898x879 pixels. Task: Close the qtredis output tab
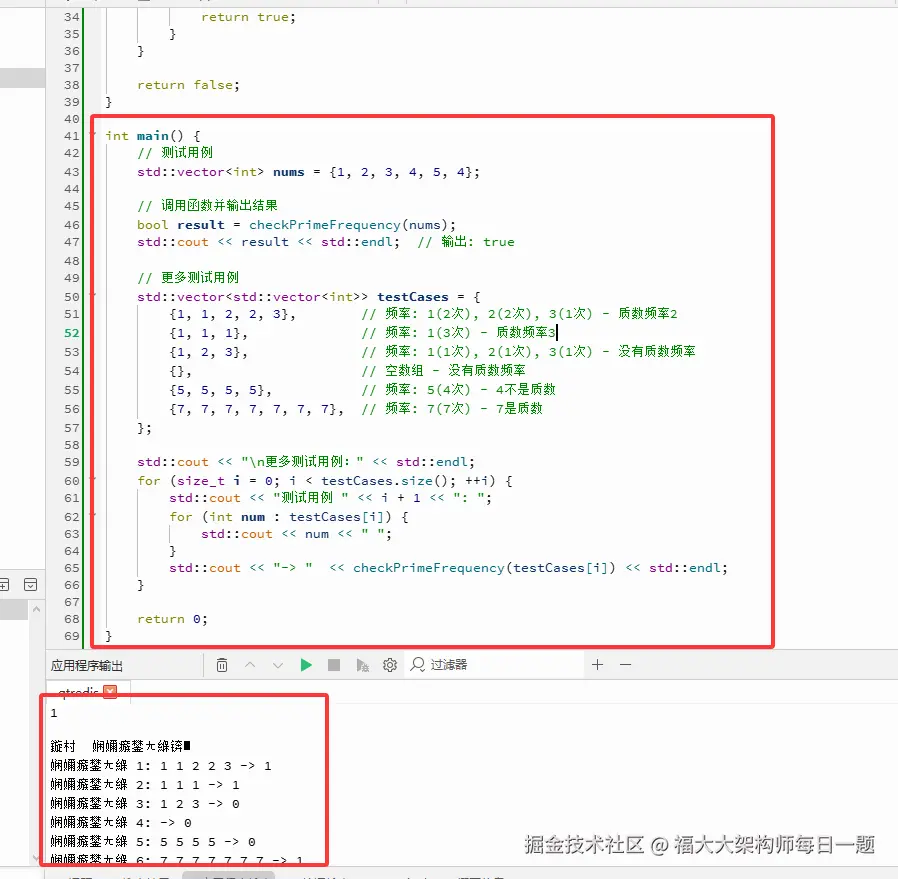(x=110, y=691)
